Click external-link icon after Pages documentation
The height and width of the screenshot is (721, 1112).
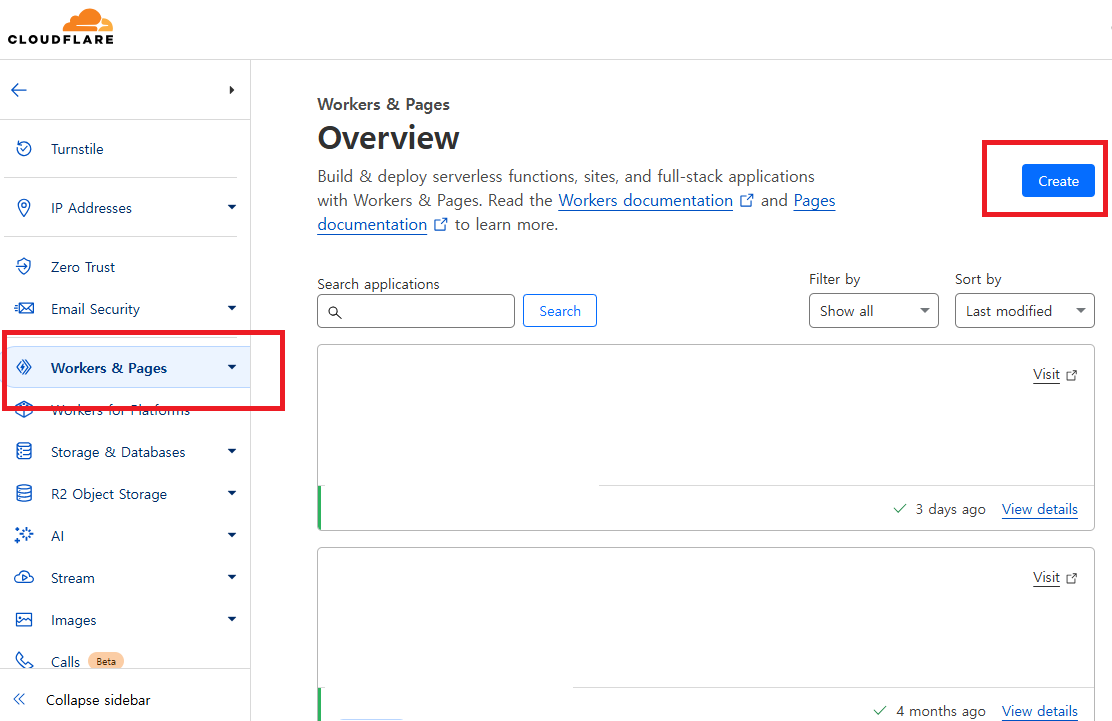440,224
